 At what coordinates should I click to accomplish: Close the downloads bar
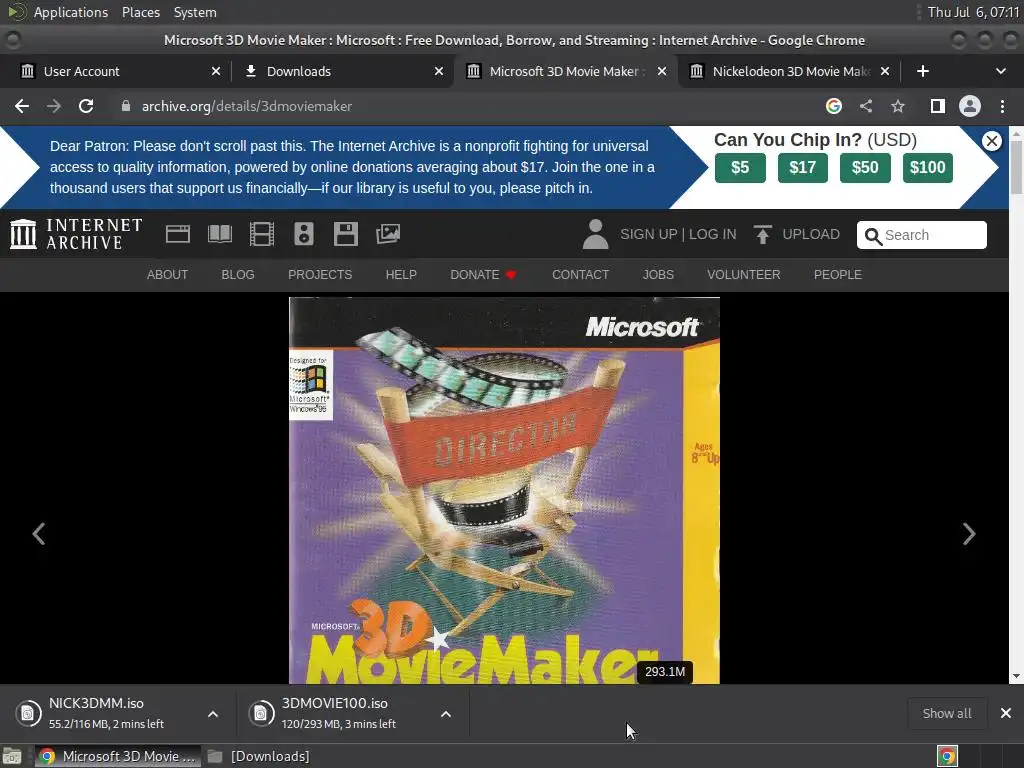(1006, 713)
